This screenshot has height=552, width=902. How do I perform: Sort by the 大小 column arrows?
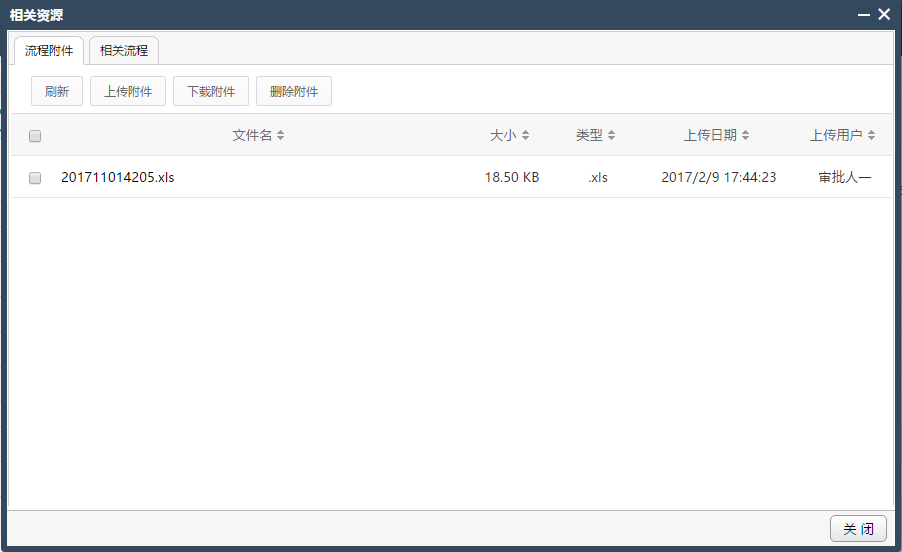point(525,135)
